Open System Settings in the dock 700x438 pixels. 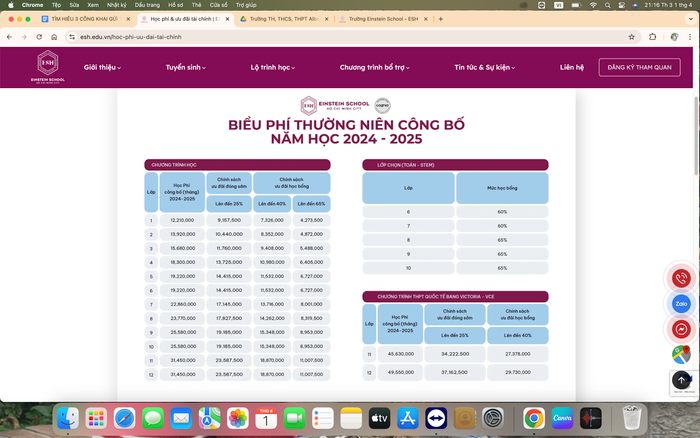coord(493,419)
